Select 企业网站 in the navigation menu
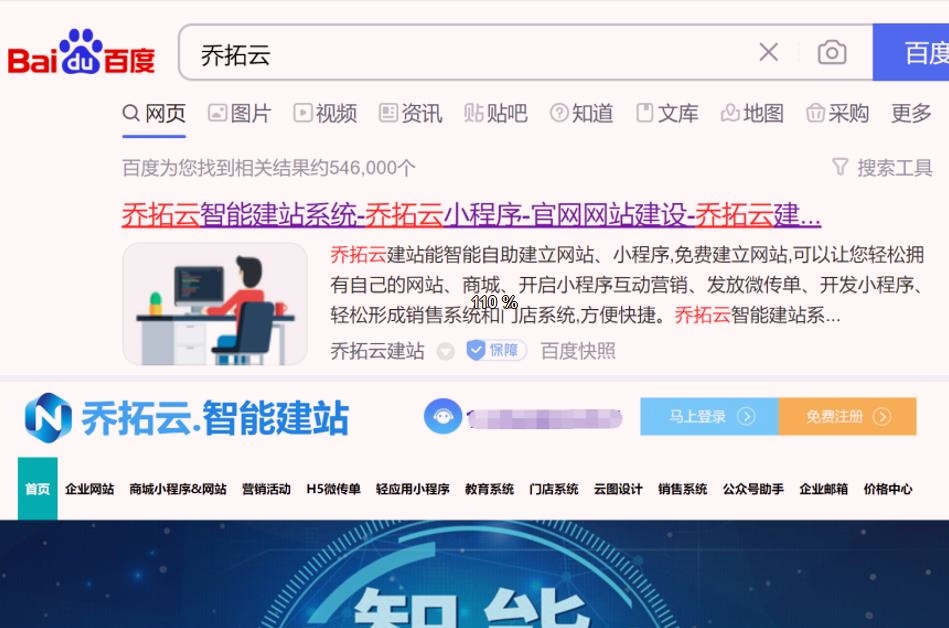Viewport: 949px width, 628px height. 90,489
